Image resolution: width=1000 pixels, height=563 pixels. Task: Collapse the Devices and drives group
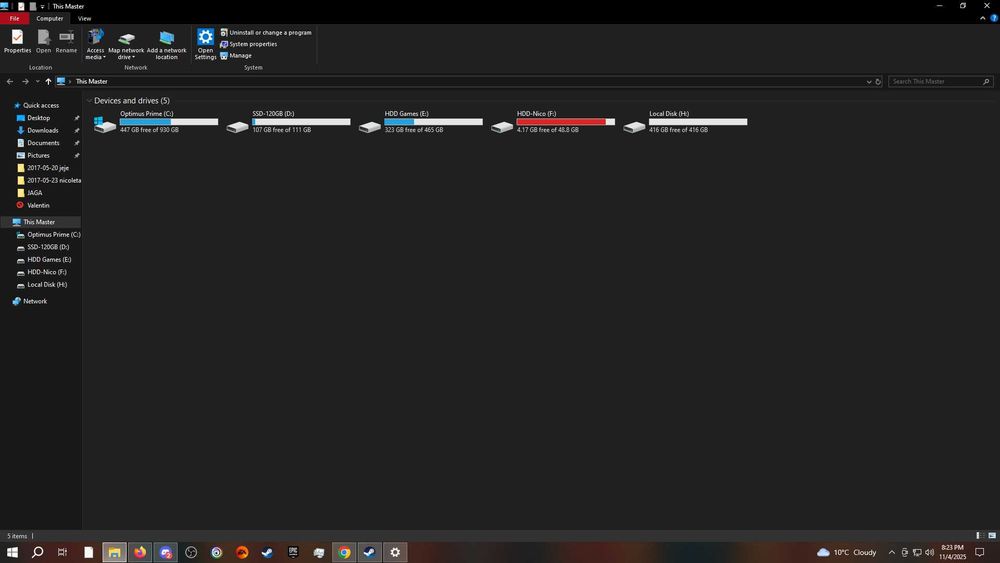tap(89, 101)
